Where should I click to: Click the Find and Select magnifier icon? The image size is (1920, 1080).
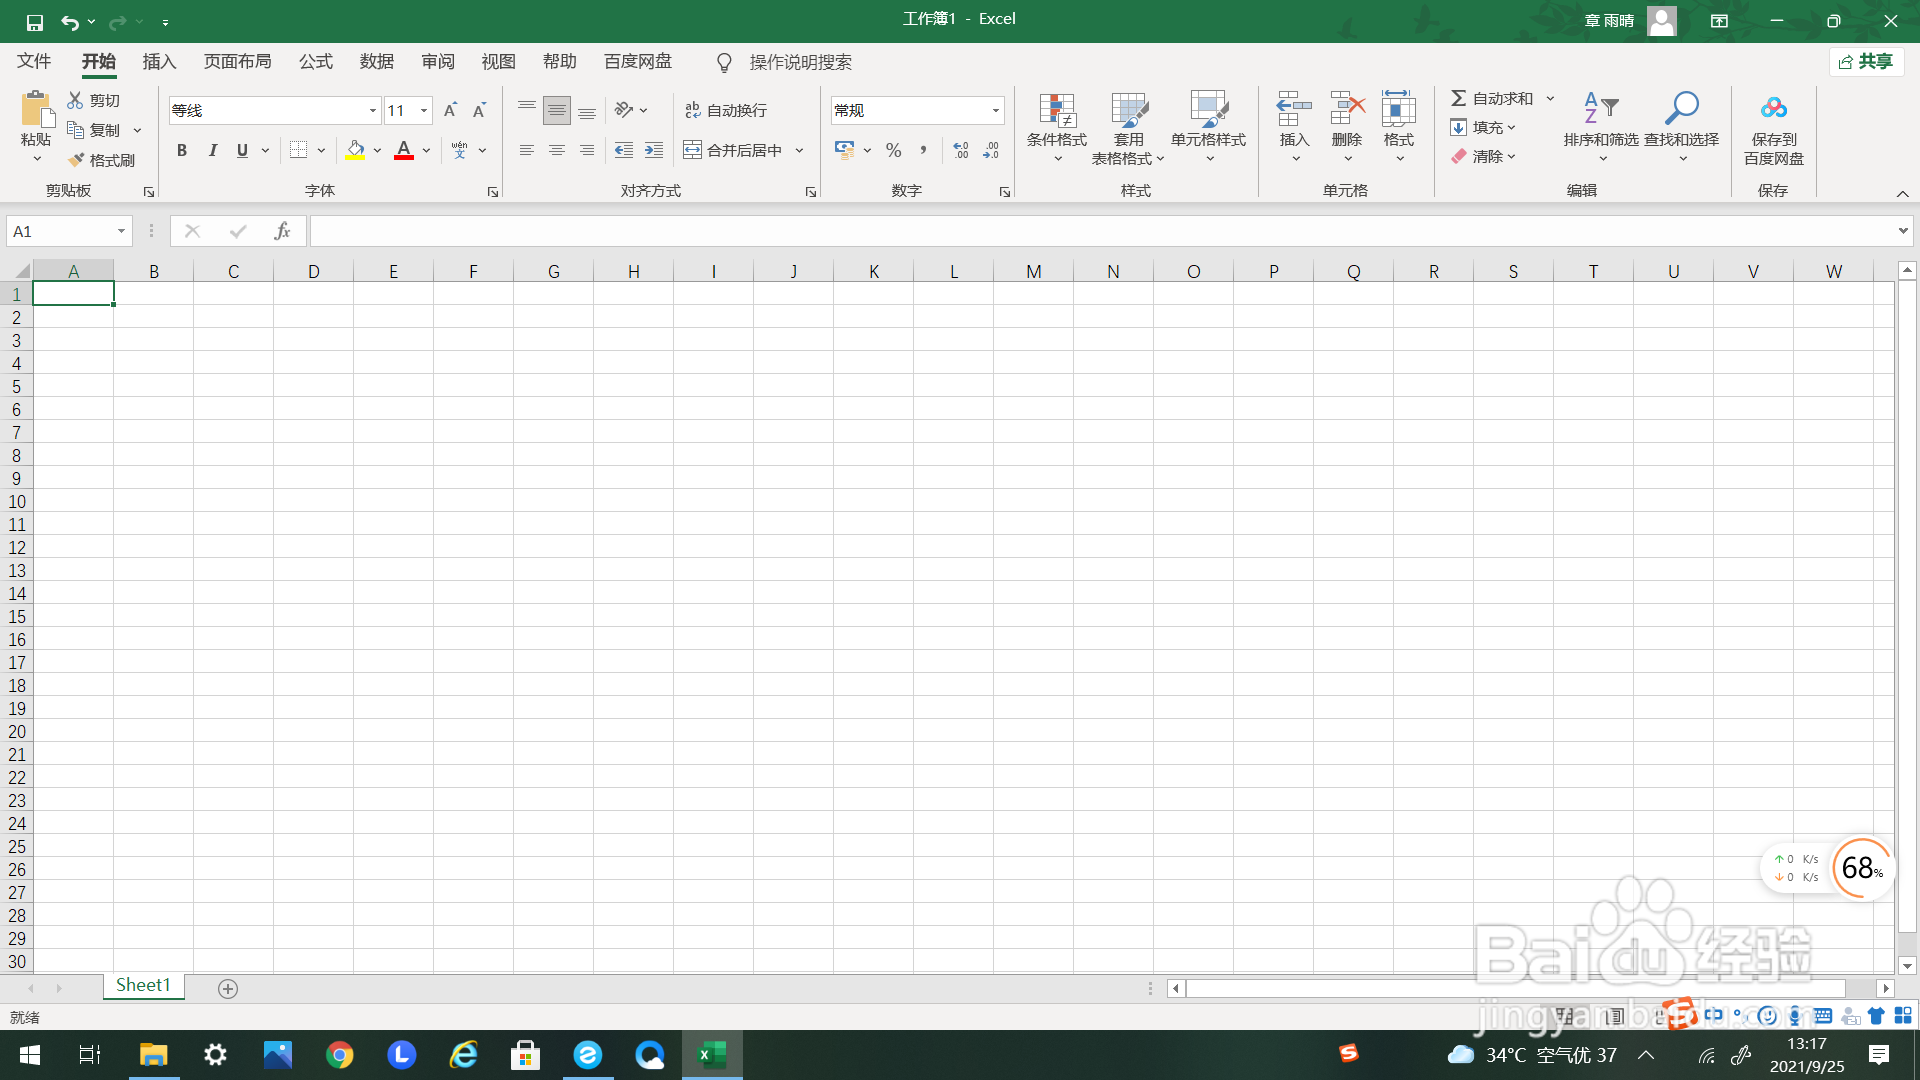tap(1681, 108)
